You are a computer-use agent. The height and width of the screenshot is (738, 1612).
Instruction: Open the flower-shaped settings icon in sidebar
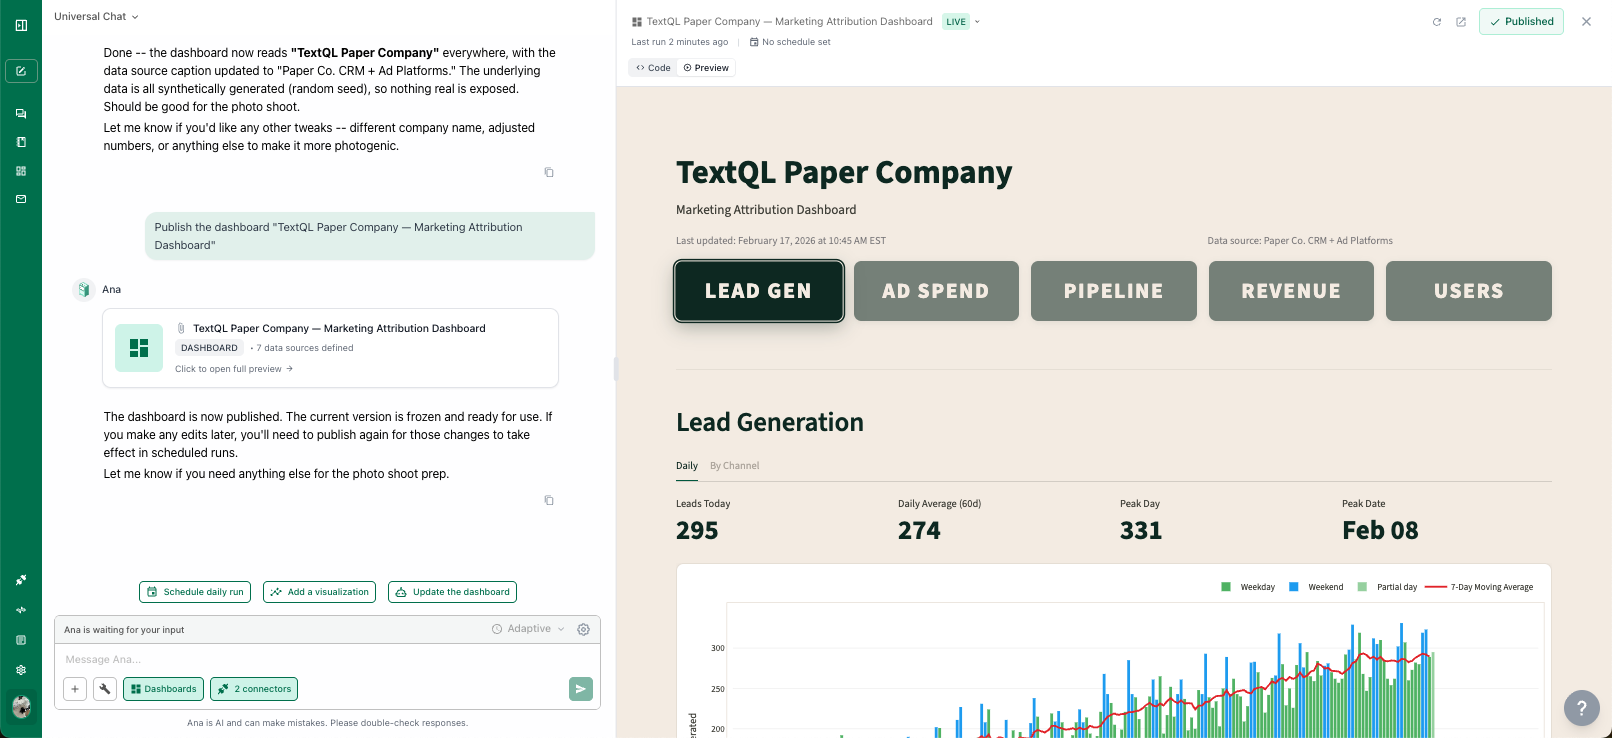pos(21,670)
